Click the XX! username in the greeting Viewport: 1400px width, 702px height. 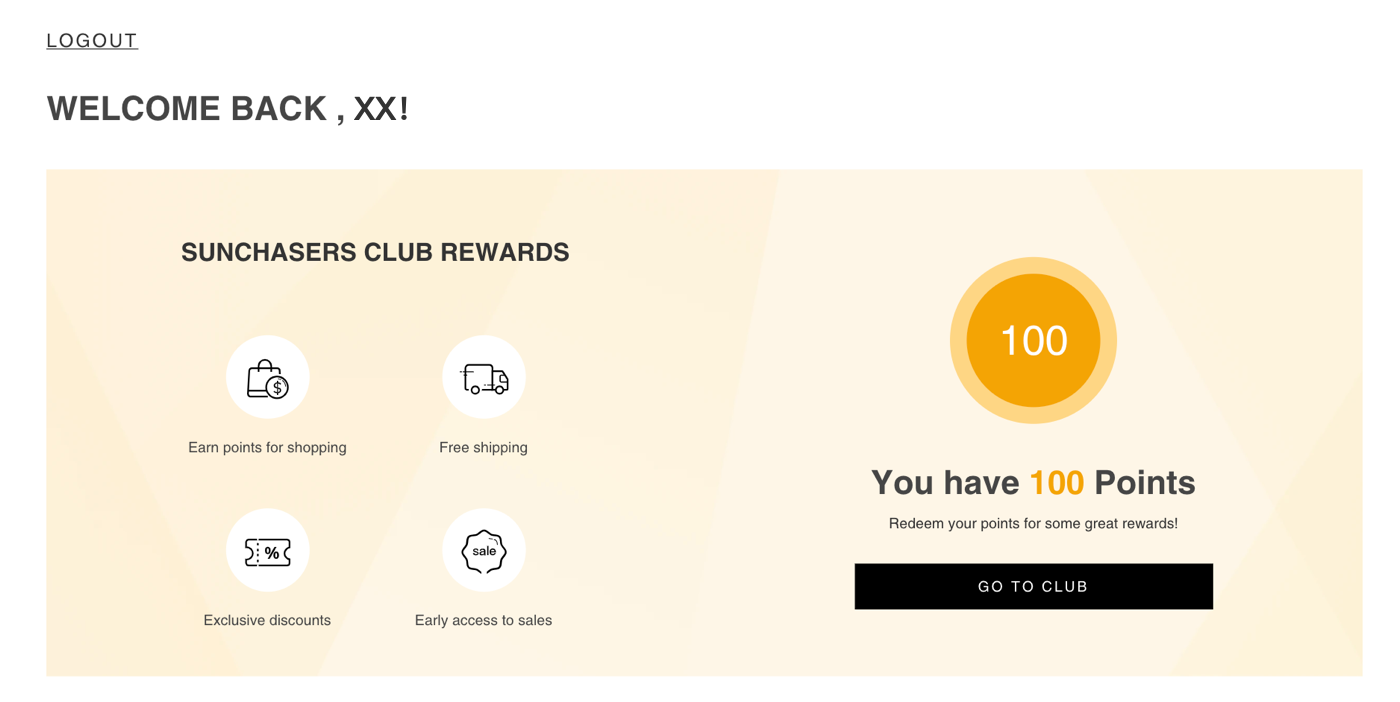pos(381,109)
